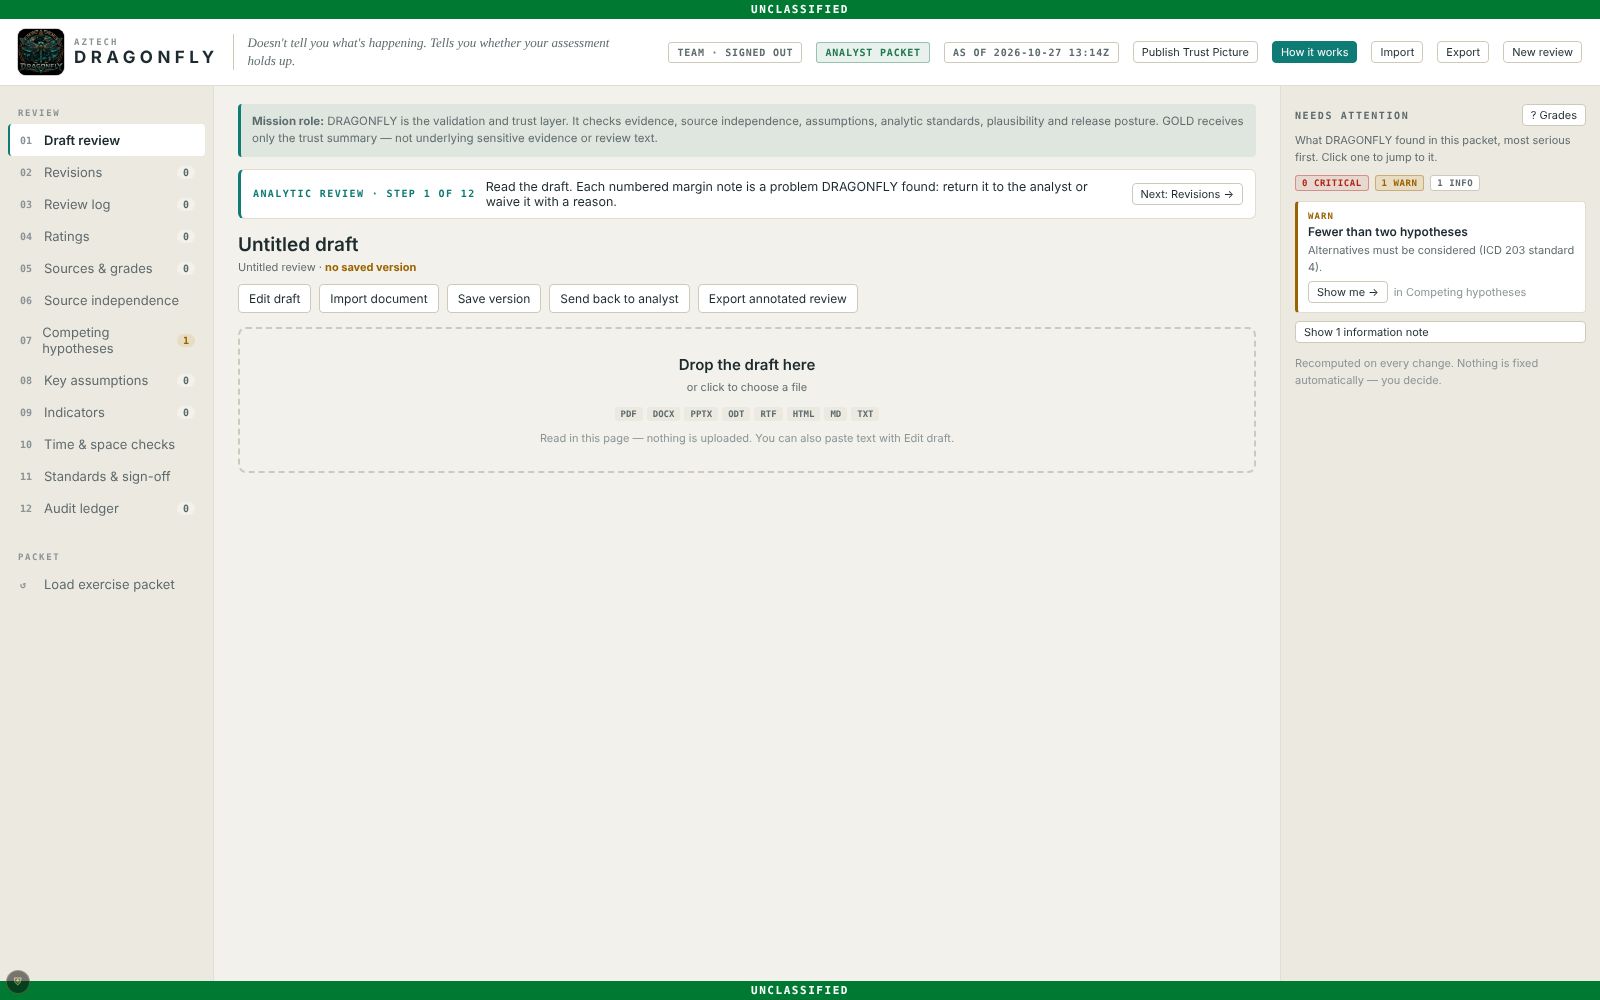Switch to the Review log section
This screenshot has width=1600, height=1000.
[107, 204]
